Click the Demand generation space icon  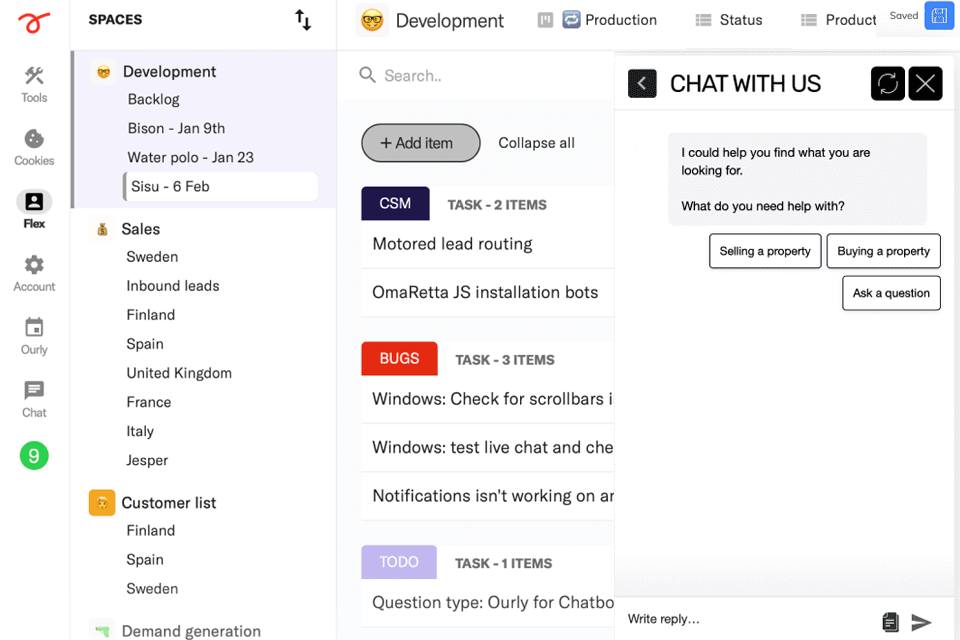point(102,631)
